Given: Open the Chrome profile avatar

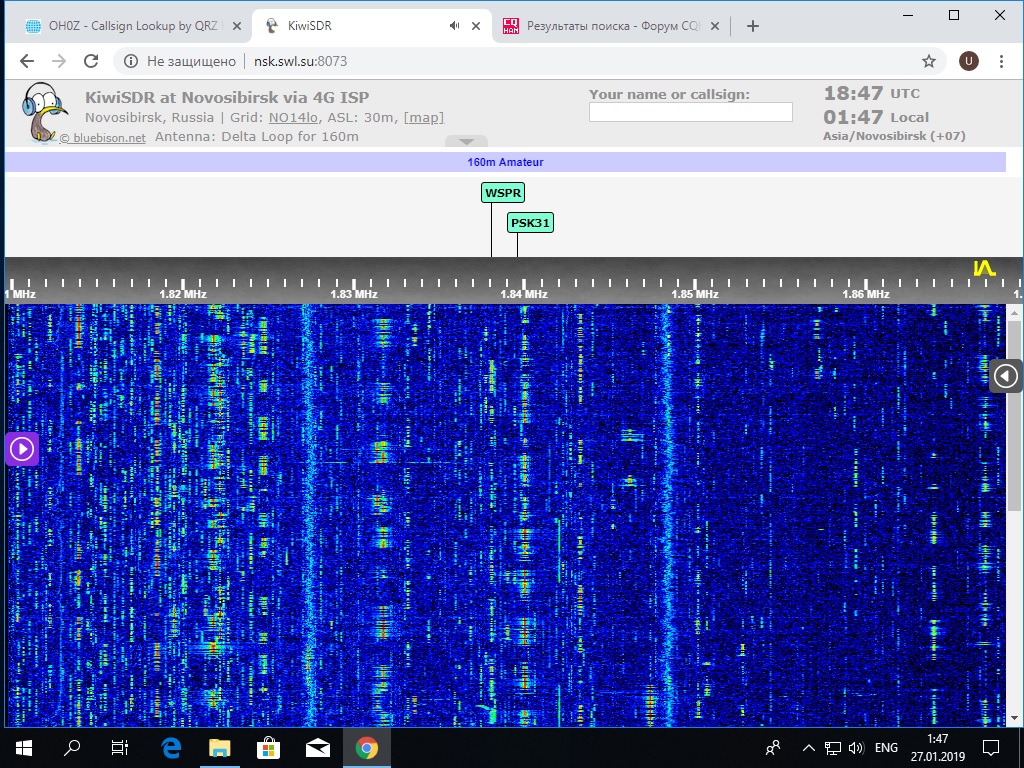Looking at the screenshot, I should point(968,61).
